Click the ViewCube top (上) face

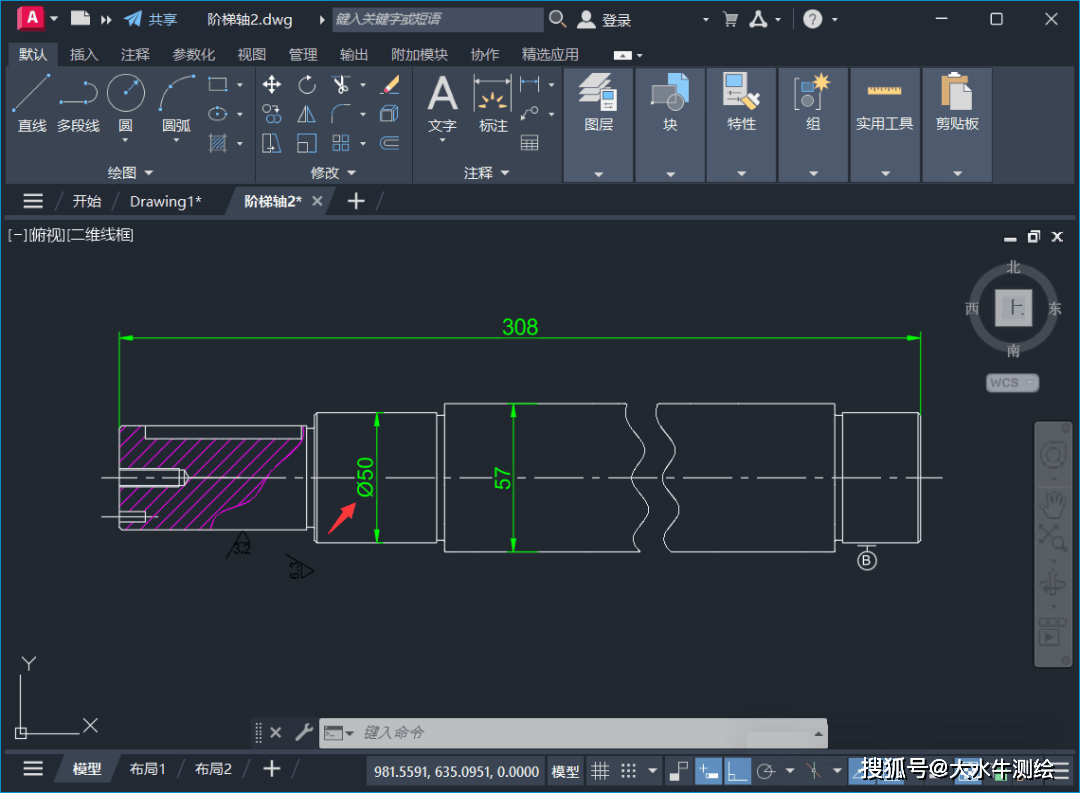(1013, 307)
